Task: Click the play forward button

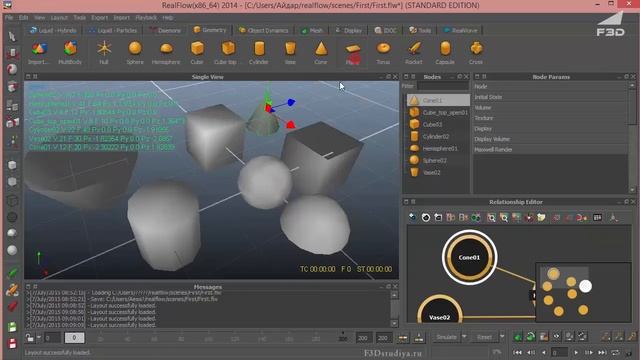Action: click(576, 352)
